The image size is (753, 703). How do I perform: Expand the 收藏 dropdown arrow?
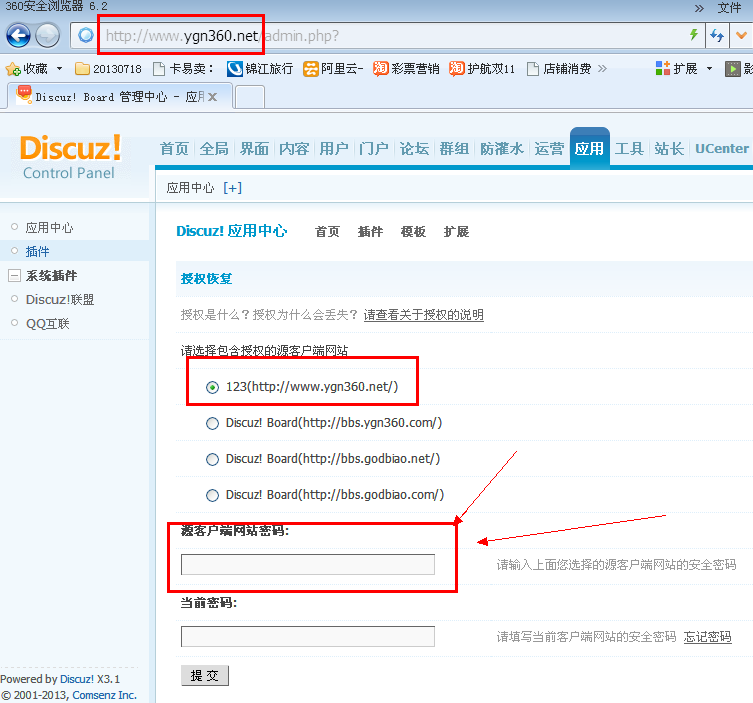(60, 69)
